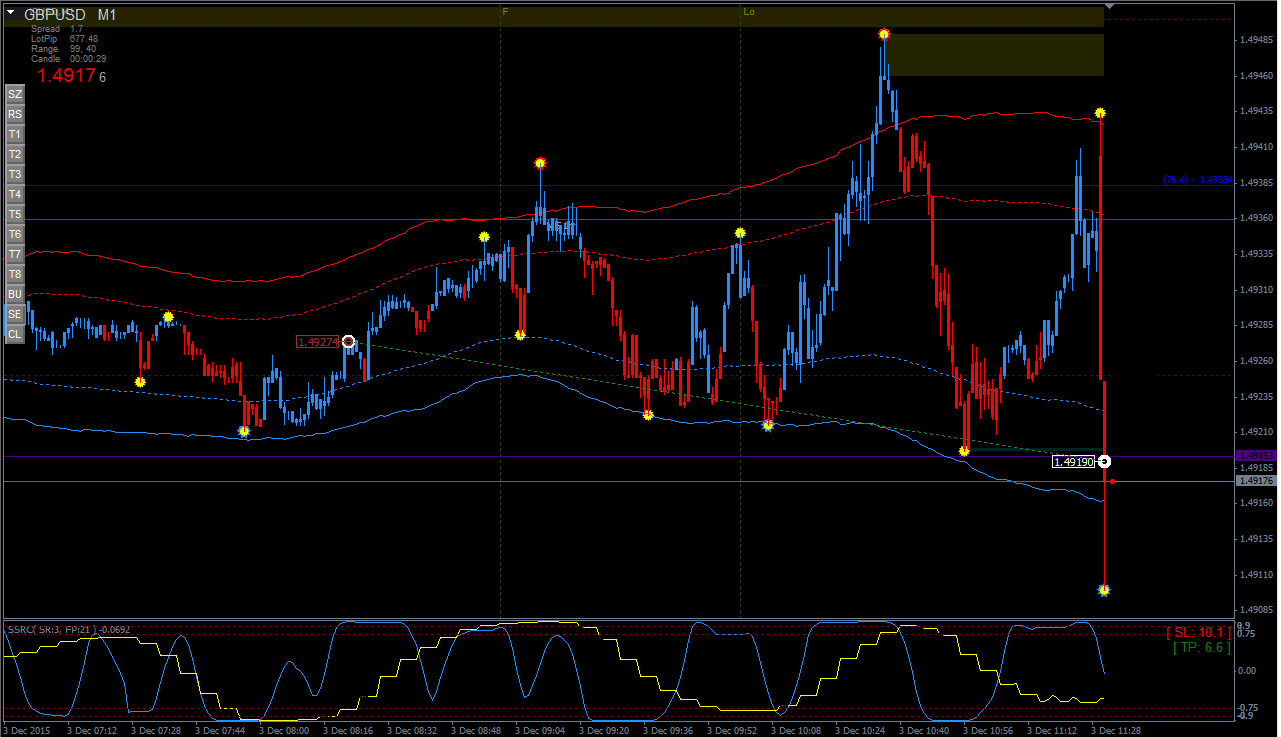Click the T7 side button
The height and width of the screenshot is (737, 1281).
15,254
